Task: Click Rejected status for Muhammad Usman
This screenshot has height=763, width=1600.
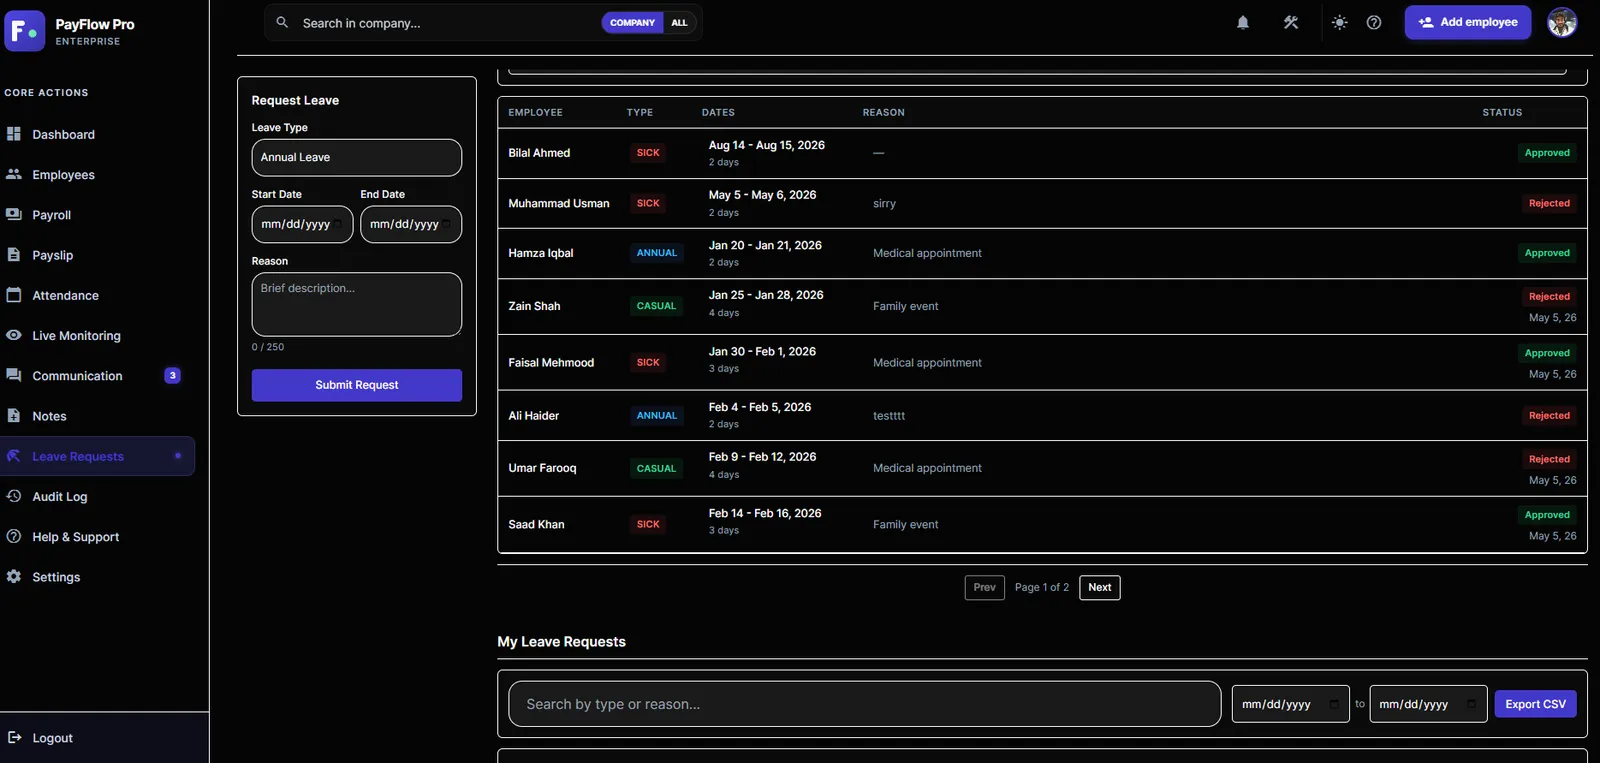Action: [1549, 203]
